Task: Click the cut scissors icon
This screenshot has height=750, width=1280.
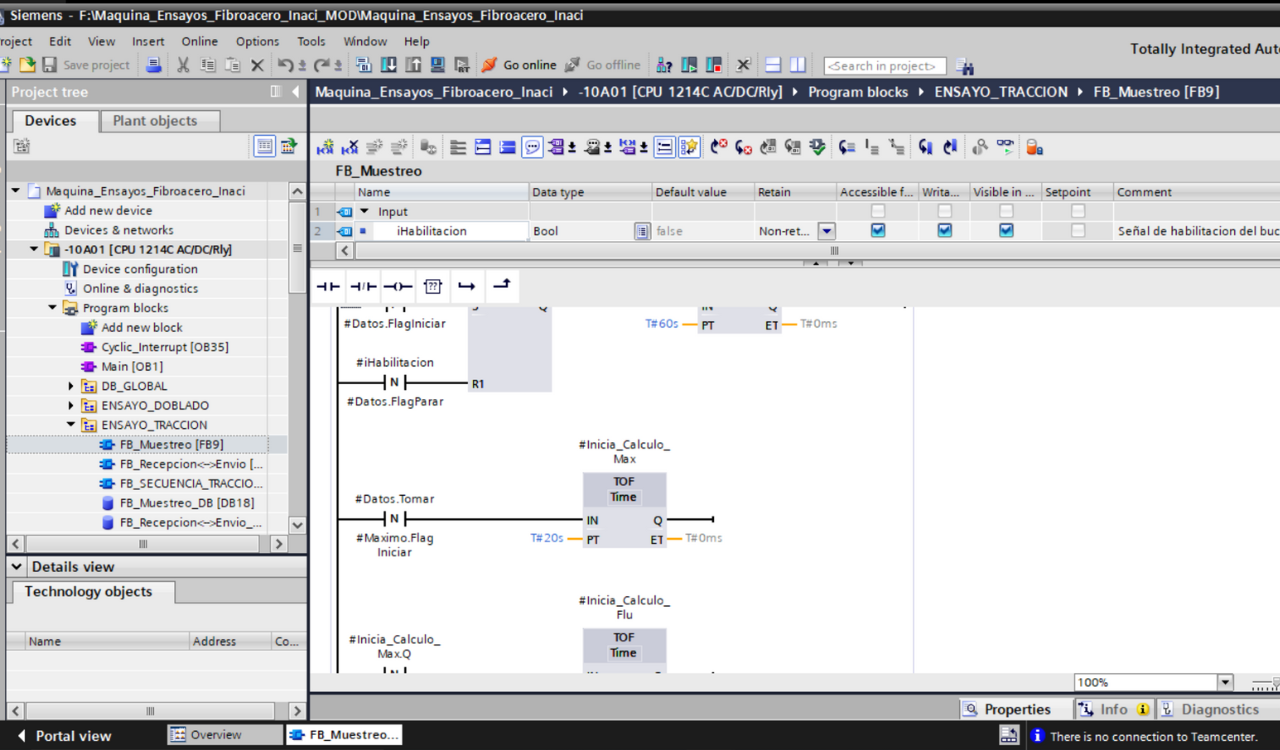Action: click(x=183, y=65)
